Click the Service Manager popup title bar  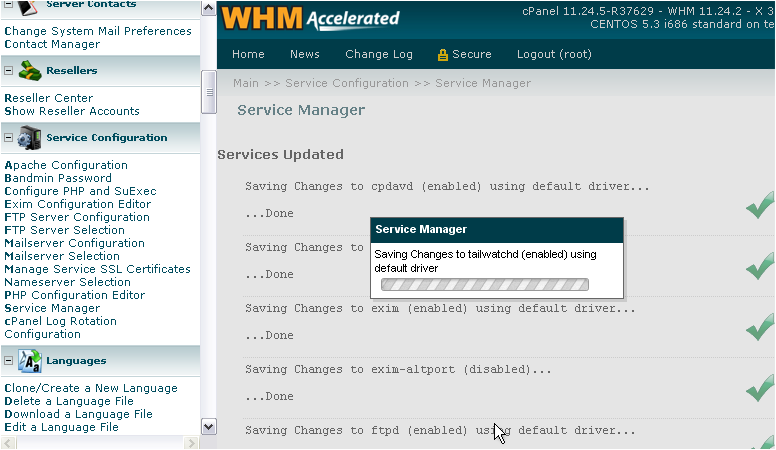(496, 230)
